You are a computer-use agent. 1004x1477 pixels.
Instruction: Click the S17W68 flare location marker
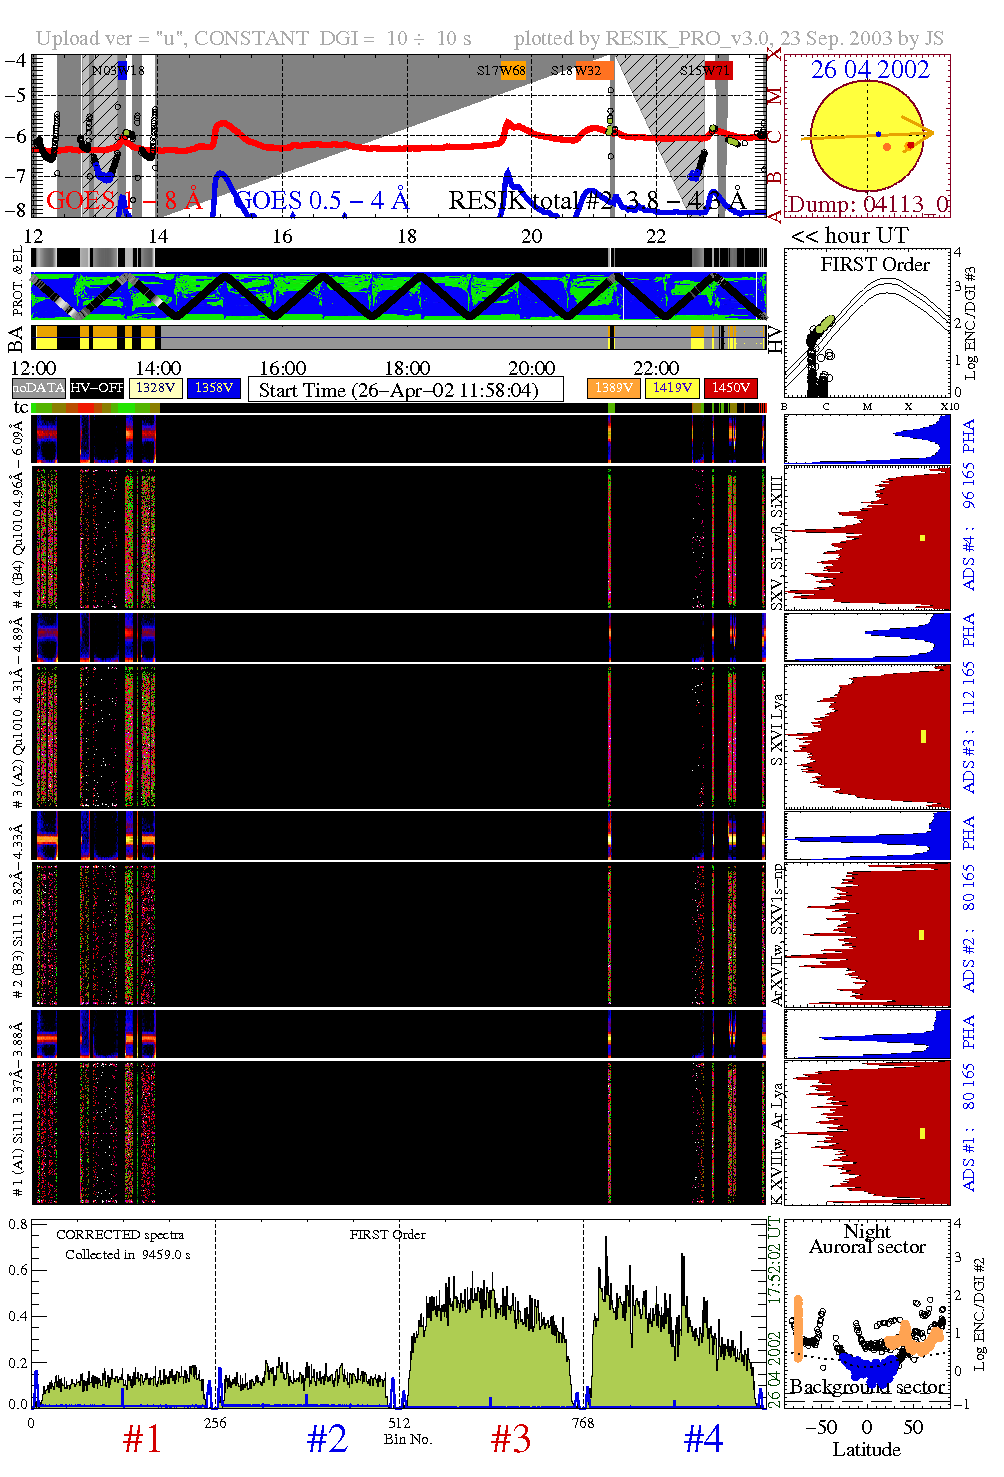[x=512, y=70]
